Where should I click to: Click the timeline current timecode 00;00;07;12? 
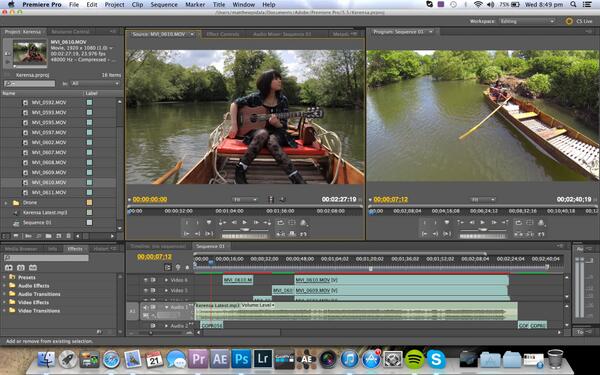click(155, 257)
